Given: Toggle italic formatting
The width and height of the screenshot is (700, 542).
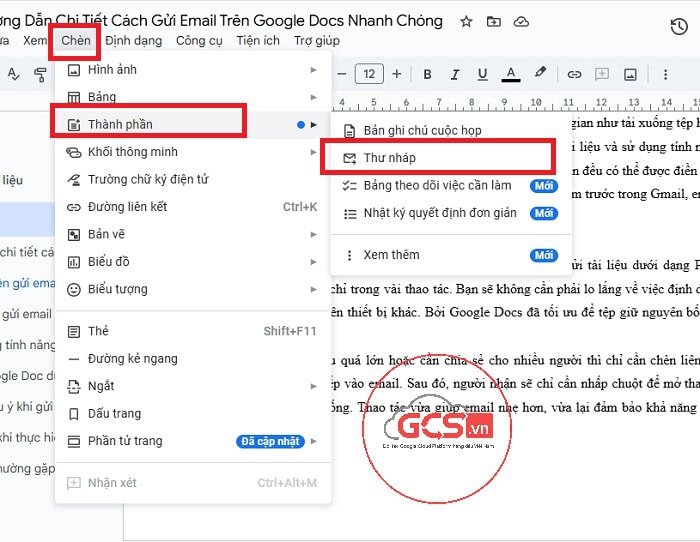Looking at the screenshot, I should point(454,74).
